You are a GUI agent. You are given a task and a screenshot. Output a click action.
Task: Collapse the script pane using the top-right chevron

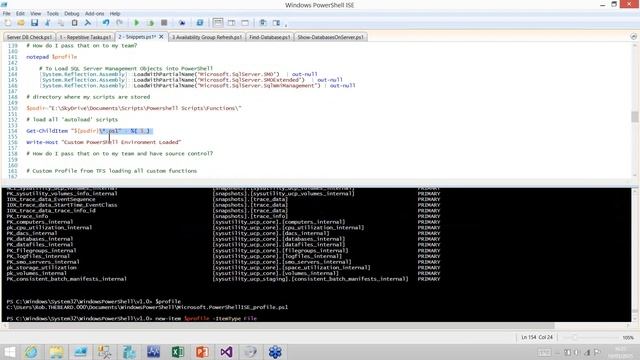633,36
